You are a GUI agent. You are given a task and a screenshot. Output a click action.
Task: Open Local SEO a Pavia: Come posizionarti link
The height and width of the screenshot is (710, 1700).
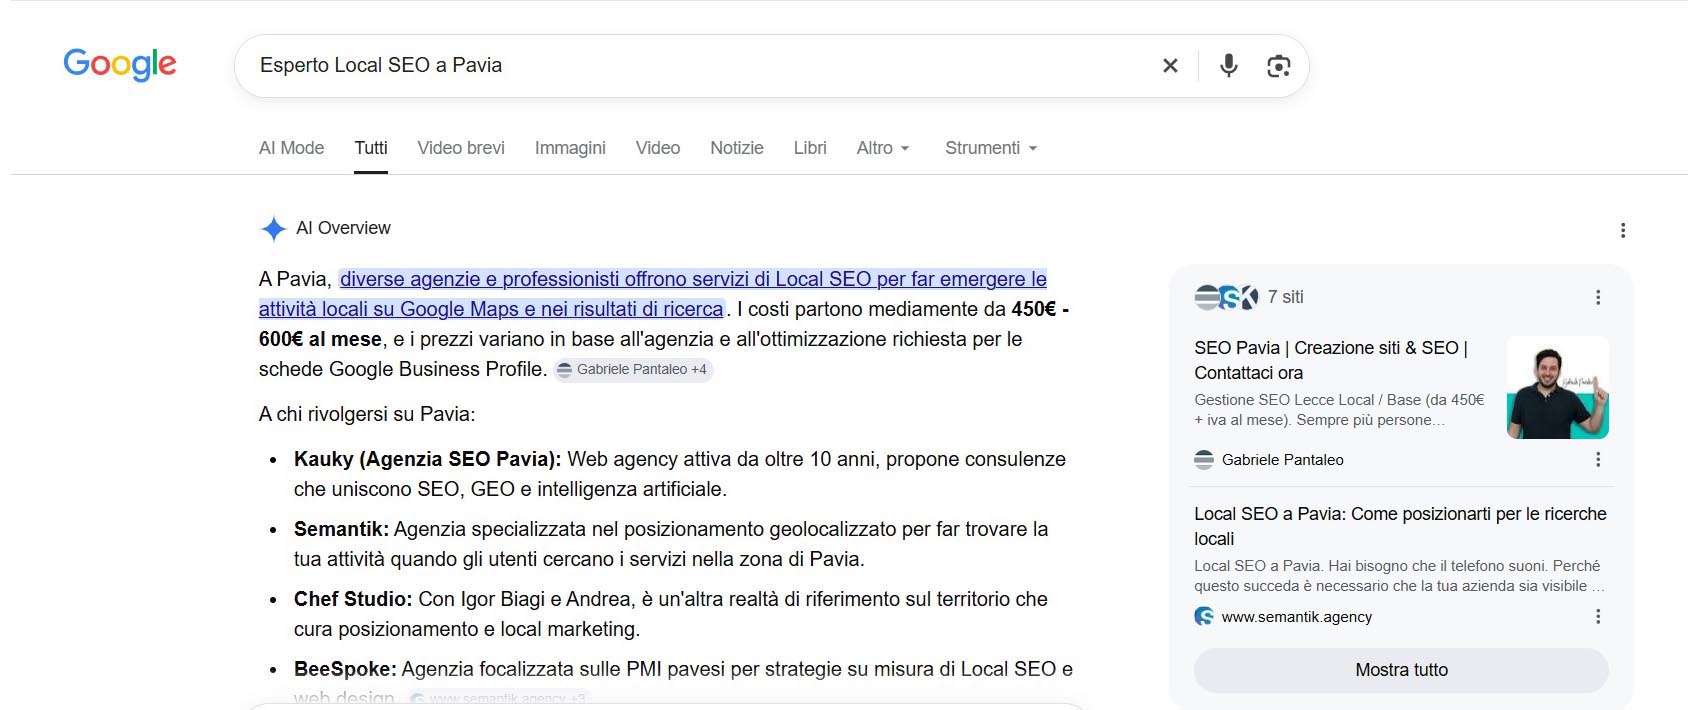pos(1400,526)
